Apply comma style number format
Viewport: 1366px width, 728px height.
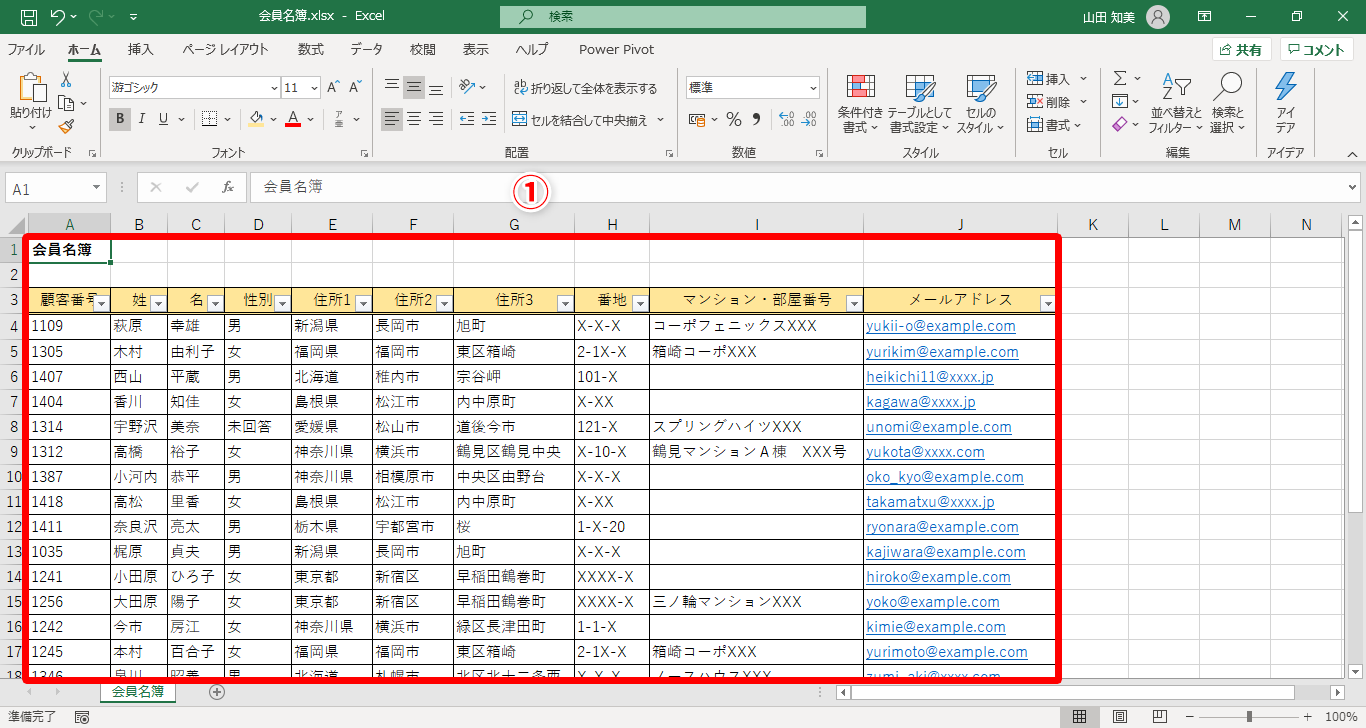(x=757, y=119)
